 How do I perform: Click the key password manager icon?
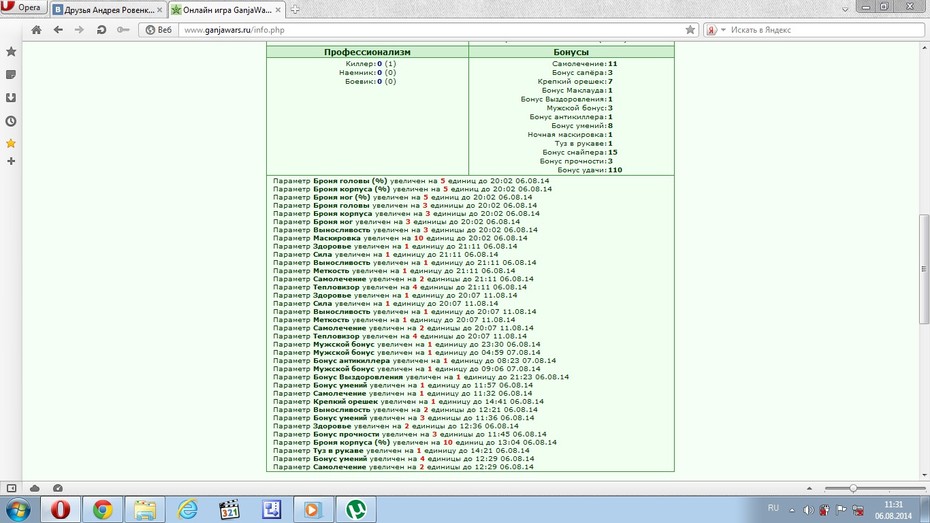pyautogui.click(x=123, y=30)
